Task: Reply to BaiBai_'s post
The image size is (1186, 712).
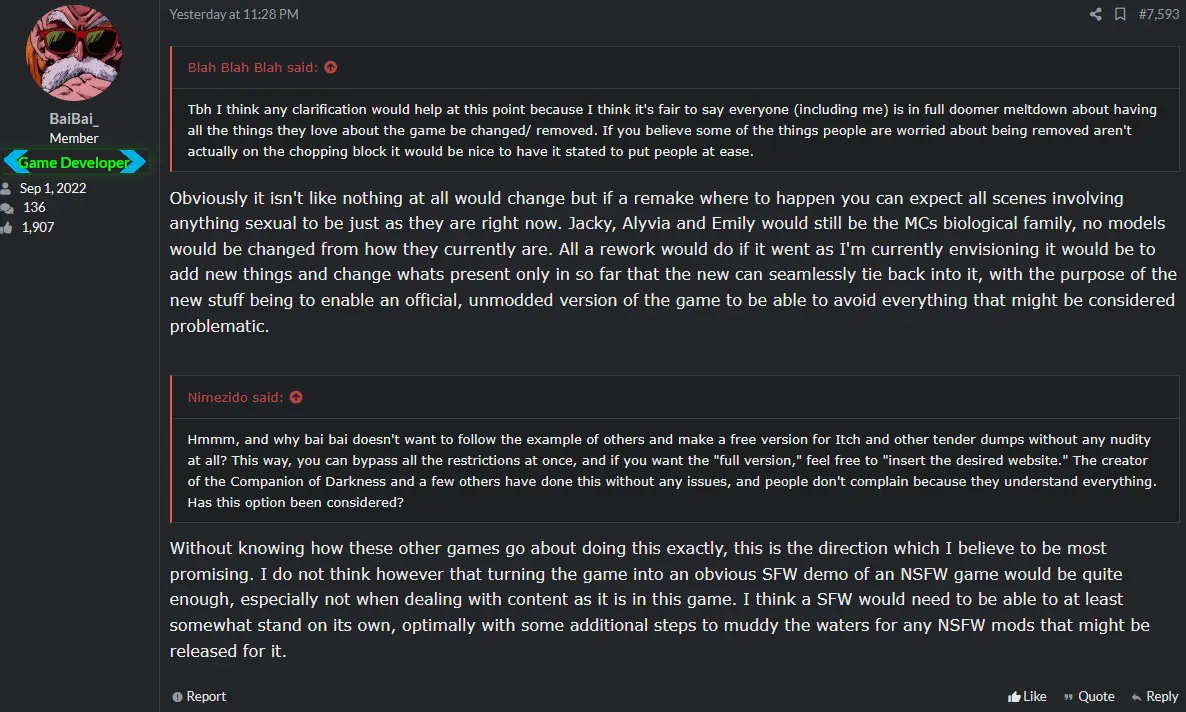Action: point(1155,696)
